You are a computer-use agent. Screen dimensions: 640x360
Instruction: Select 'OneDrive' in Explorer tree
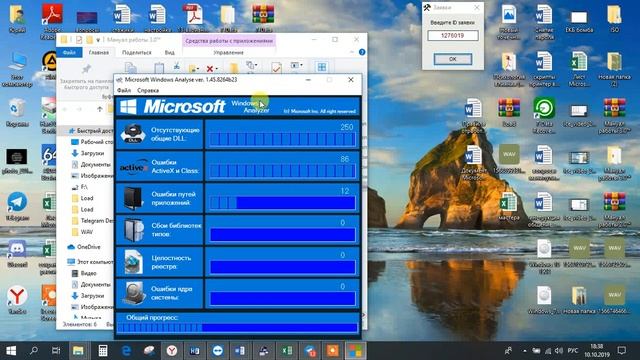pyautogui.click(x=84, y=247)
